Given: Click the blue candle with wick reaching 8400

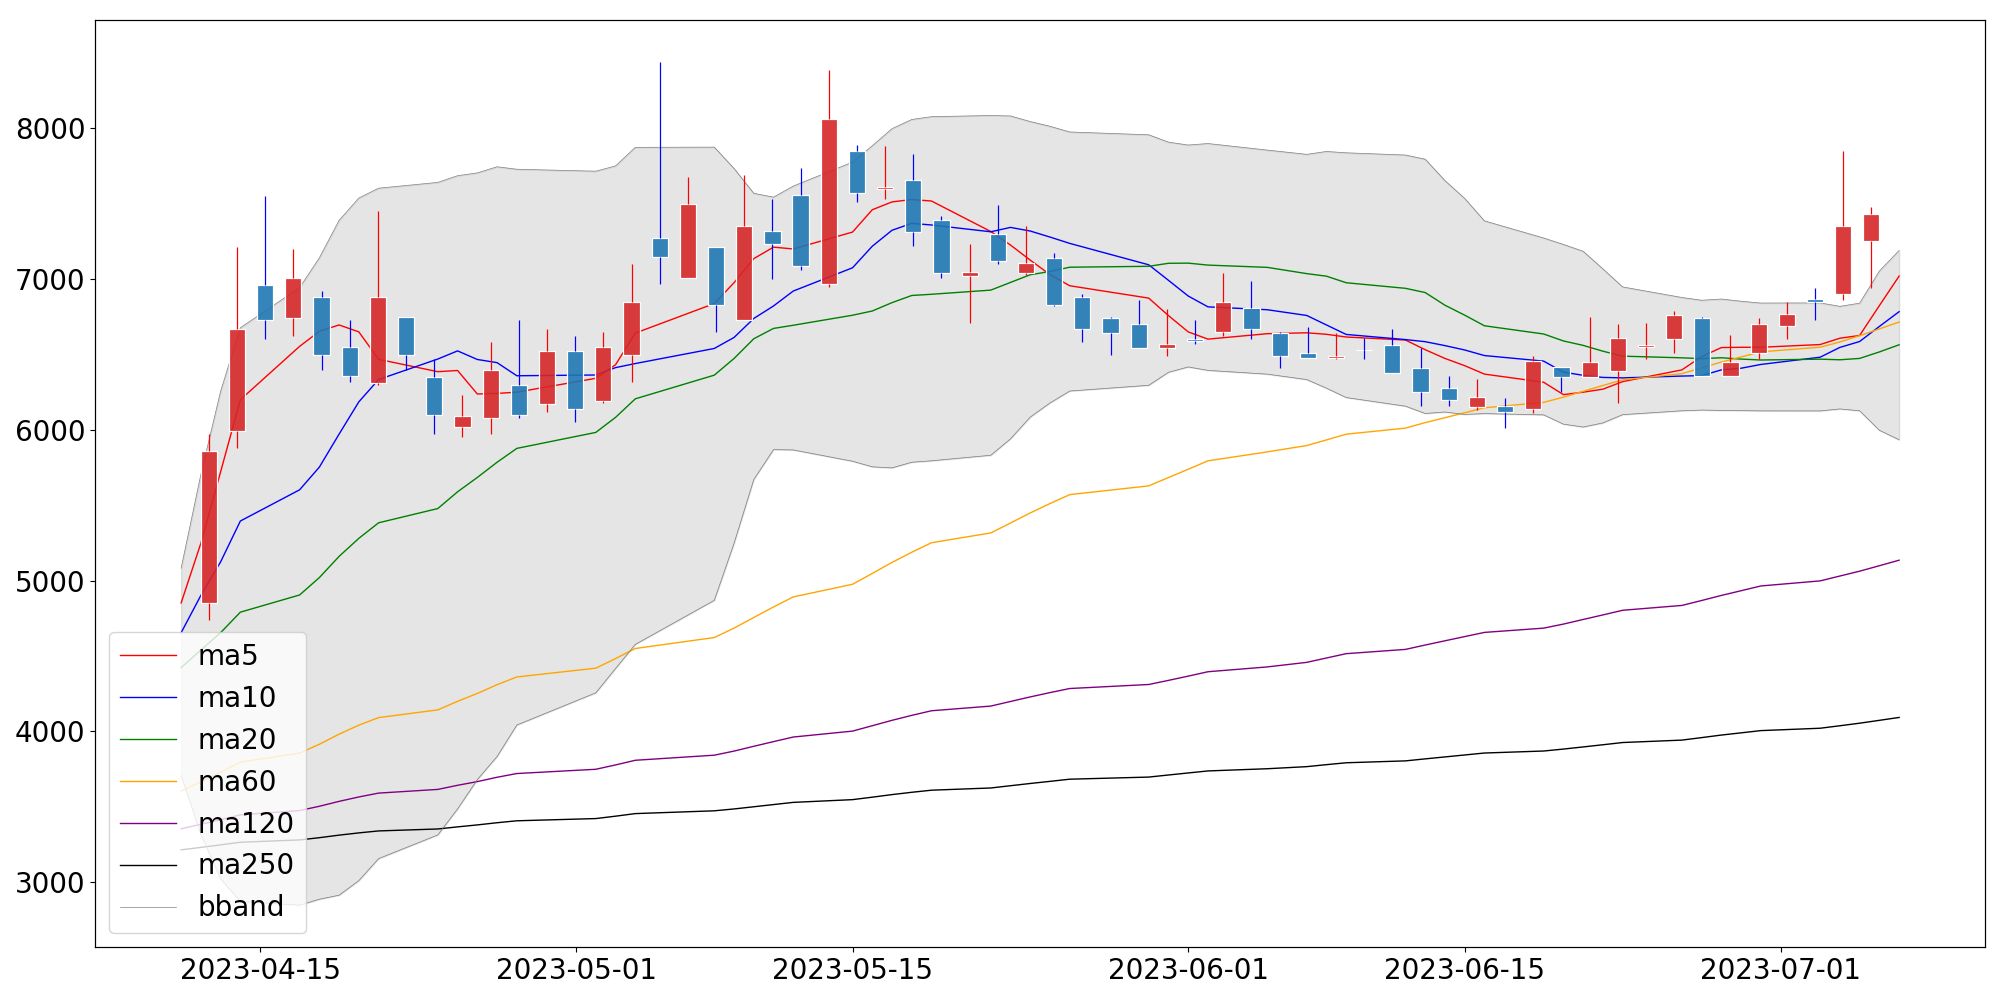Looking at the screenshot, I should click(660, 247).
